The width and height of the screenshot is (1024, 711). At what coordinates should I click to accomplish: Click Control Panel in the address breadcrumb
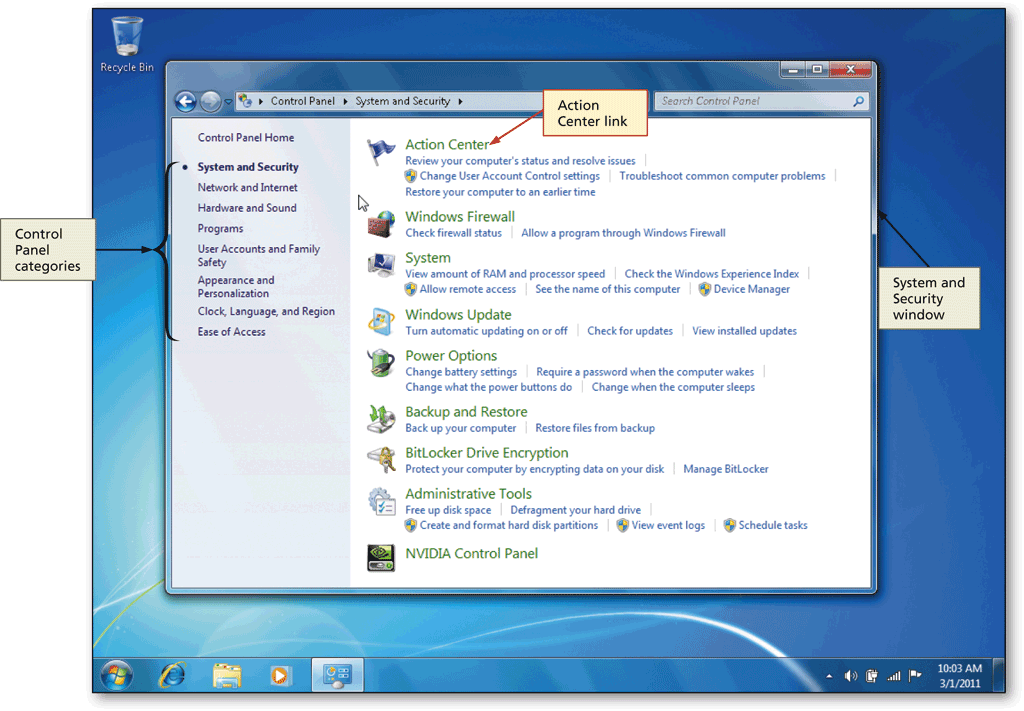(302, 101)
